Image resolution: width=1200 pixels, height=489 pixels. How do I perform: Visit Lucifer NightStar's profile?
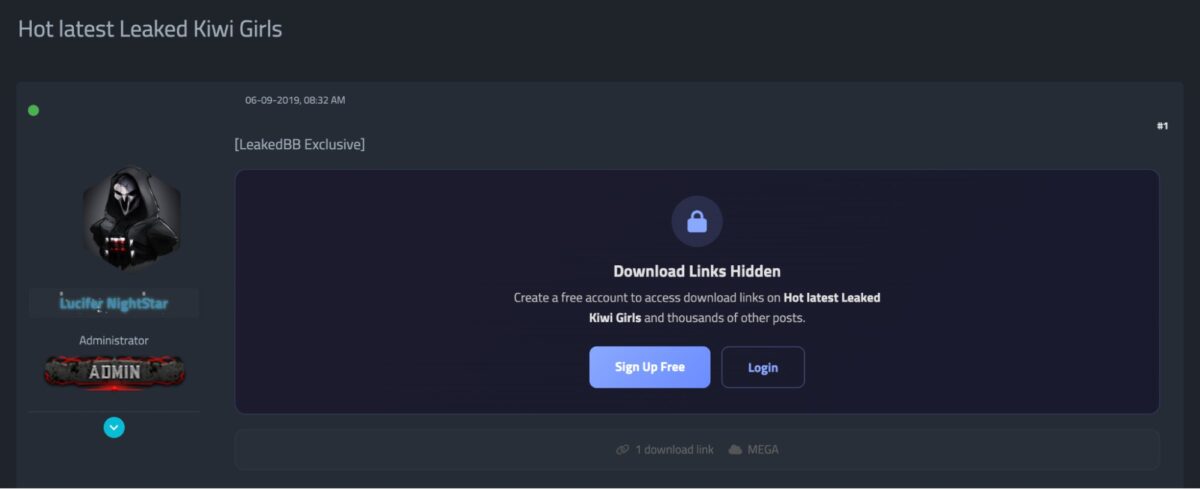pyautogui.click(x=114, y=303)
